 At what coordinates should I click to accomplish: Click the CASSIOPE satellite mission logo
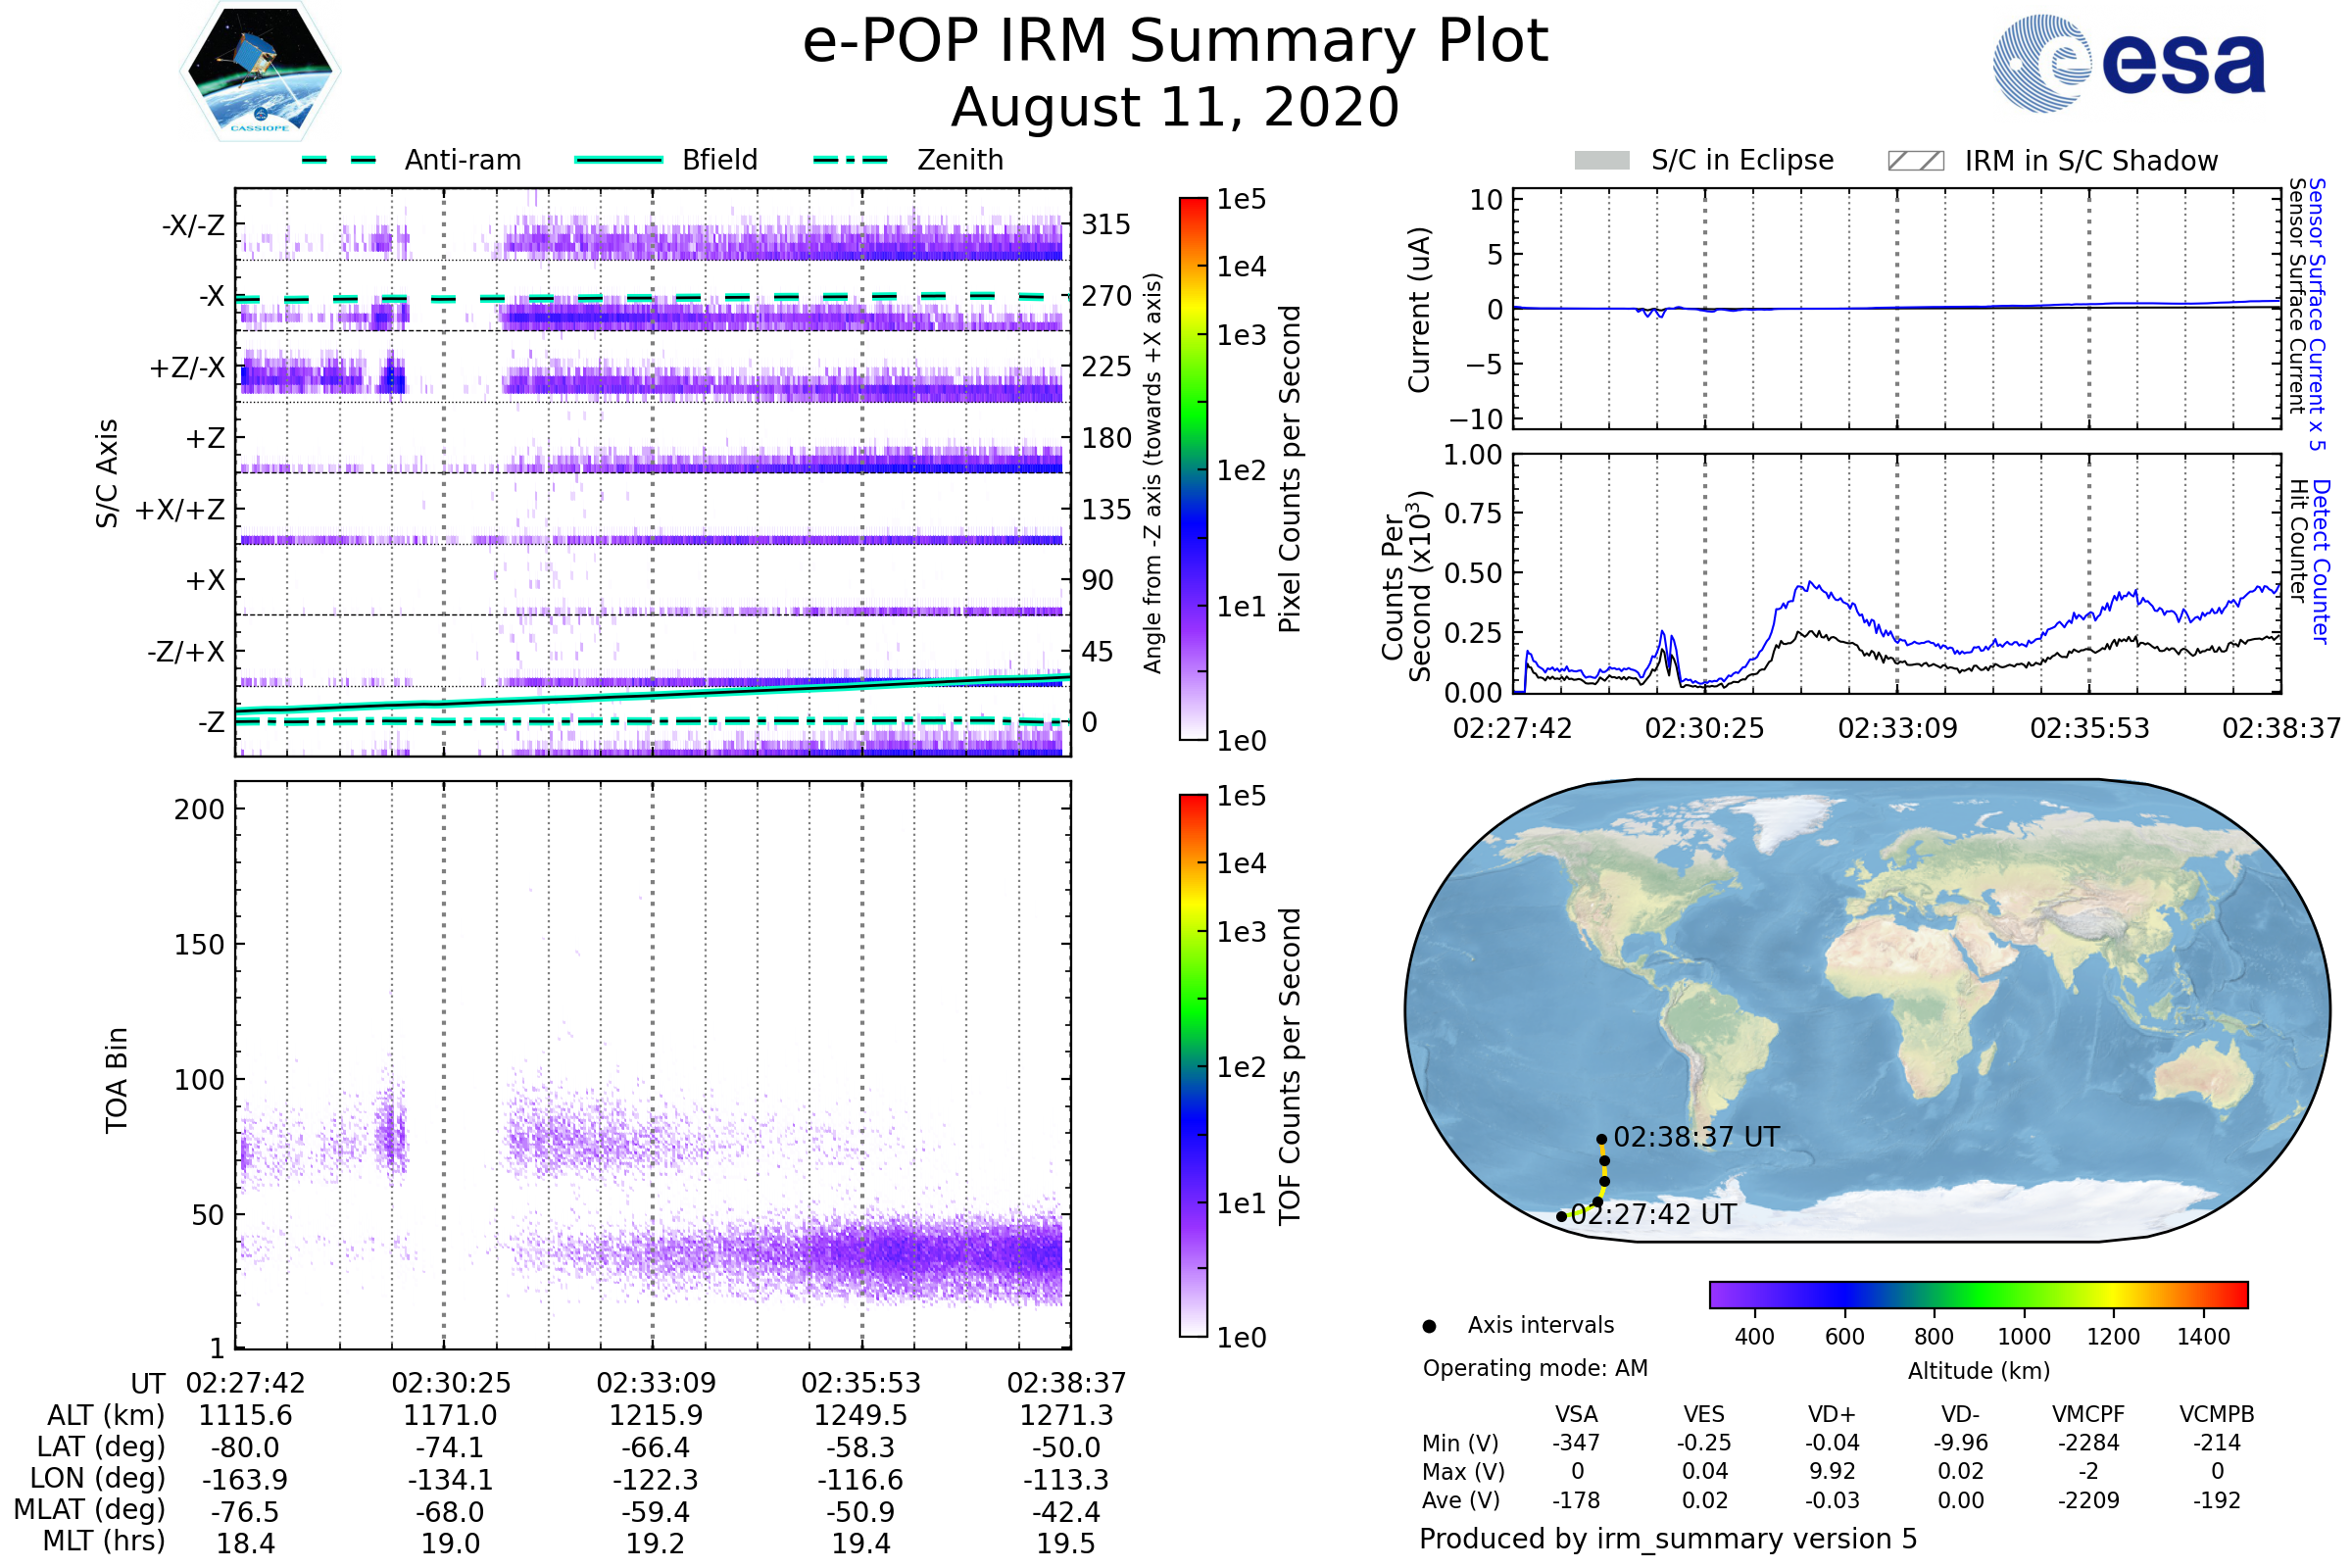pyautogui.click(x=260, y=72)
